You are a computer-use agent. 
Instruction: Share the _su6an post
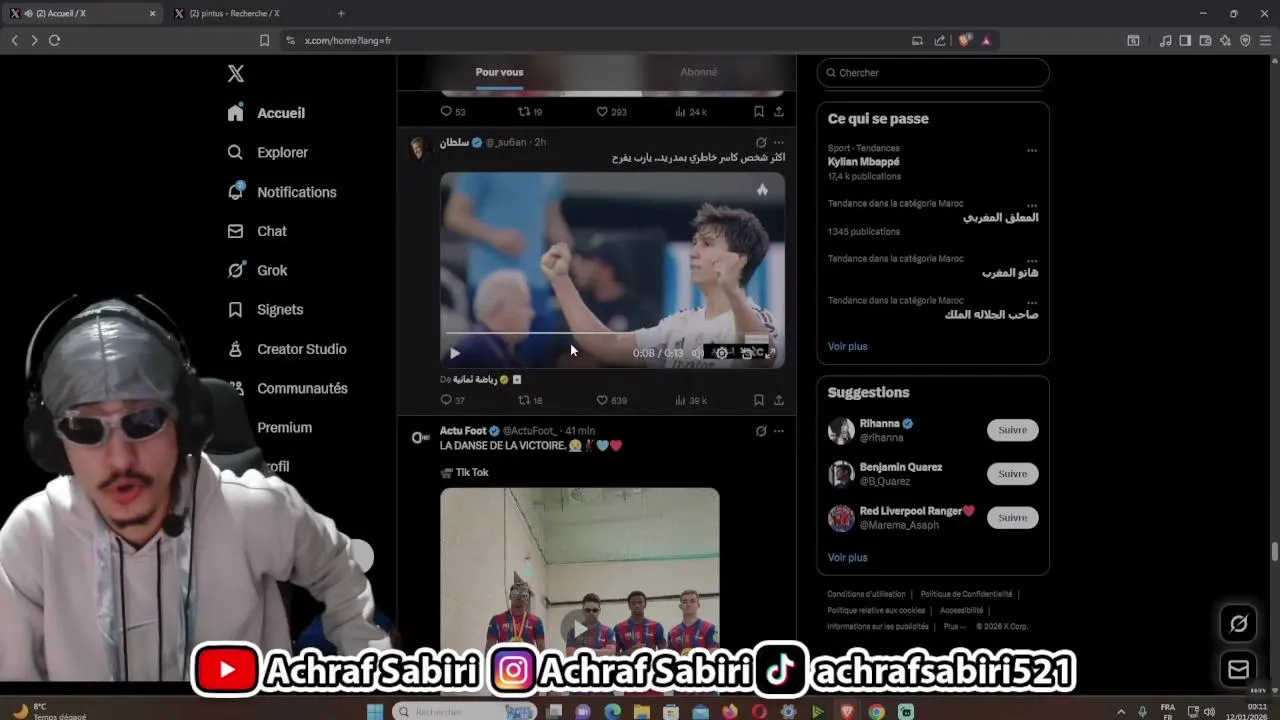[x=779, y=400]
